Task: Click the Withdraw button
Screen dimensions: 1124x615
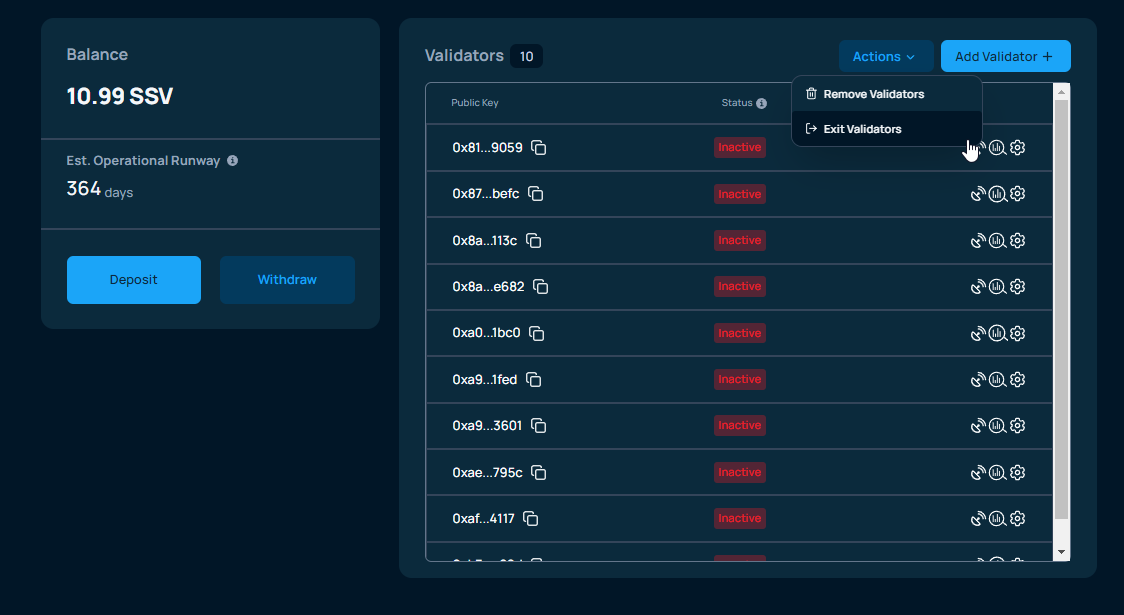Action: 287,280
